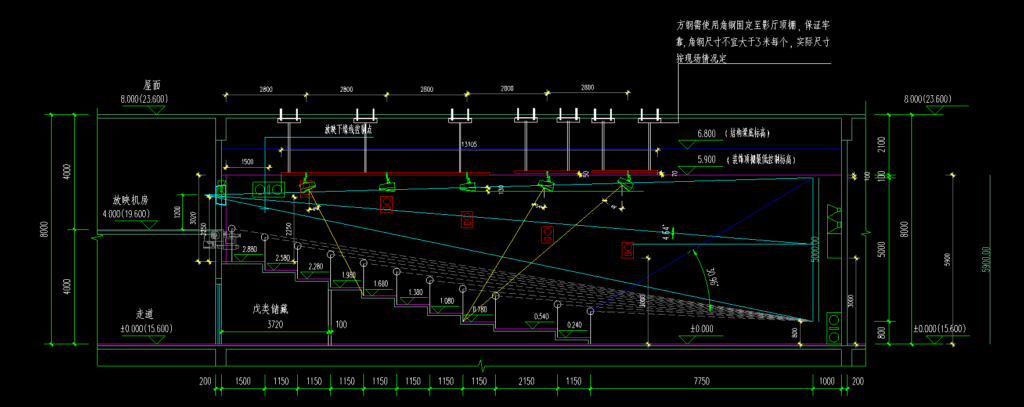Select the rightmost red surround speaker symbol
This screenshot has width=1024, height=407.
point(628,247)
